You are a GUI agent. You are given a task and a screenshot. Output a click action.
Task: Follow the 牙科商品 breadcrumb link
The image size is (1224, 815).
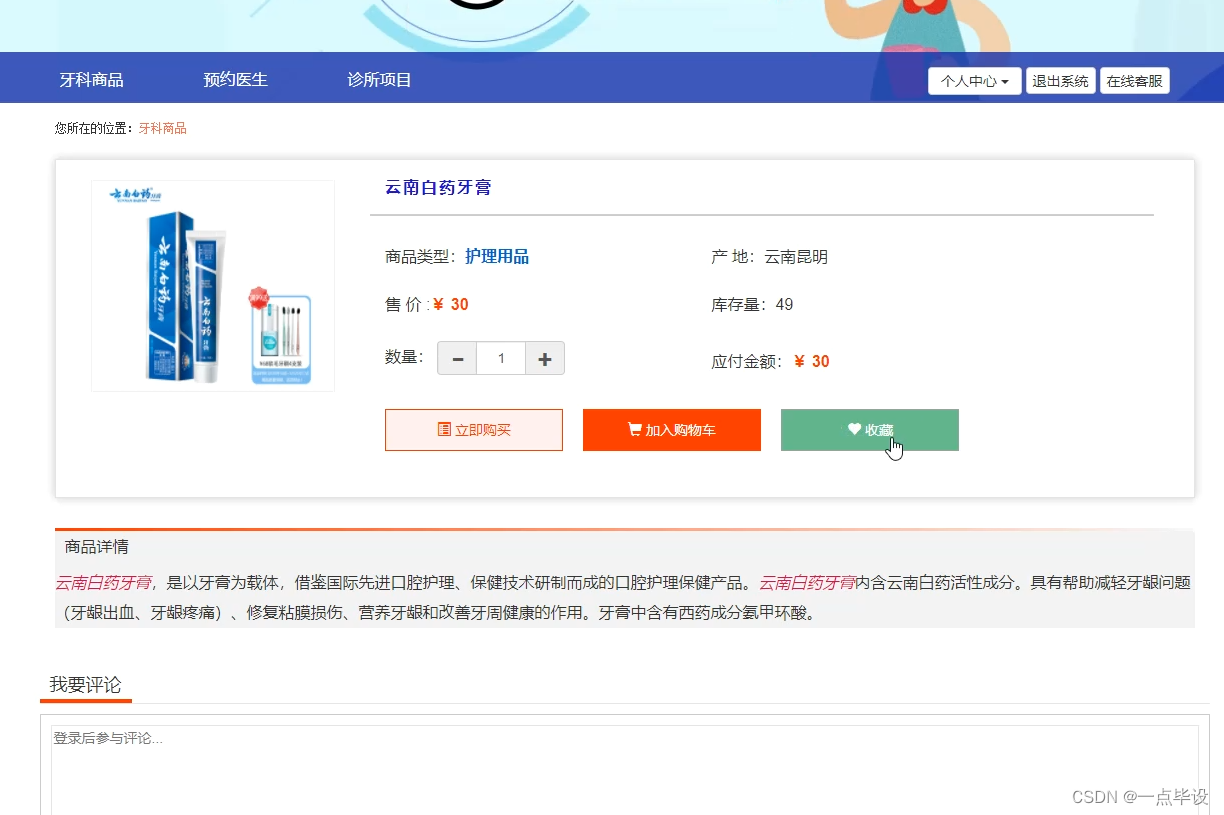click(162, 129)
